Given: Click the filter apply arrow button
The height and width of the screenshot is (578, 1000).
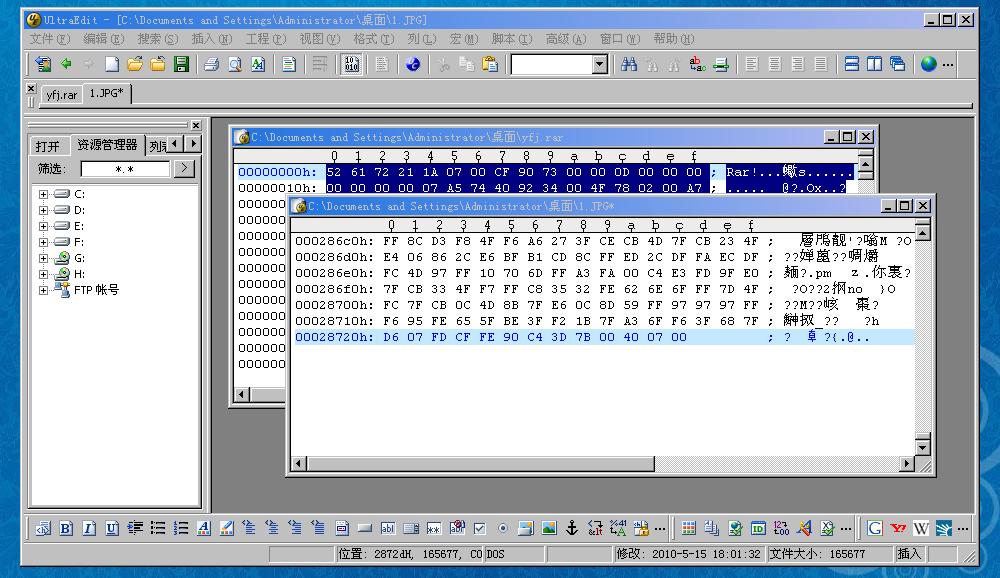Looking at the screenshot, I should (183, 169).
